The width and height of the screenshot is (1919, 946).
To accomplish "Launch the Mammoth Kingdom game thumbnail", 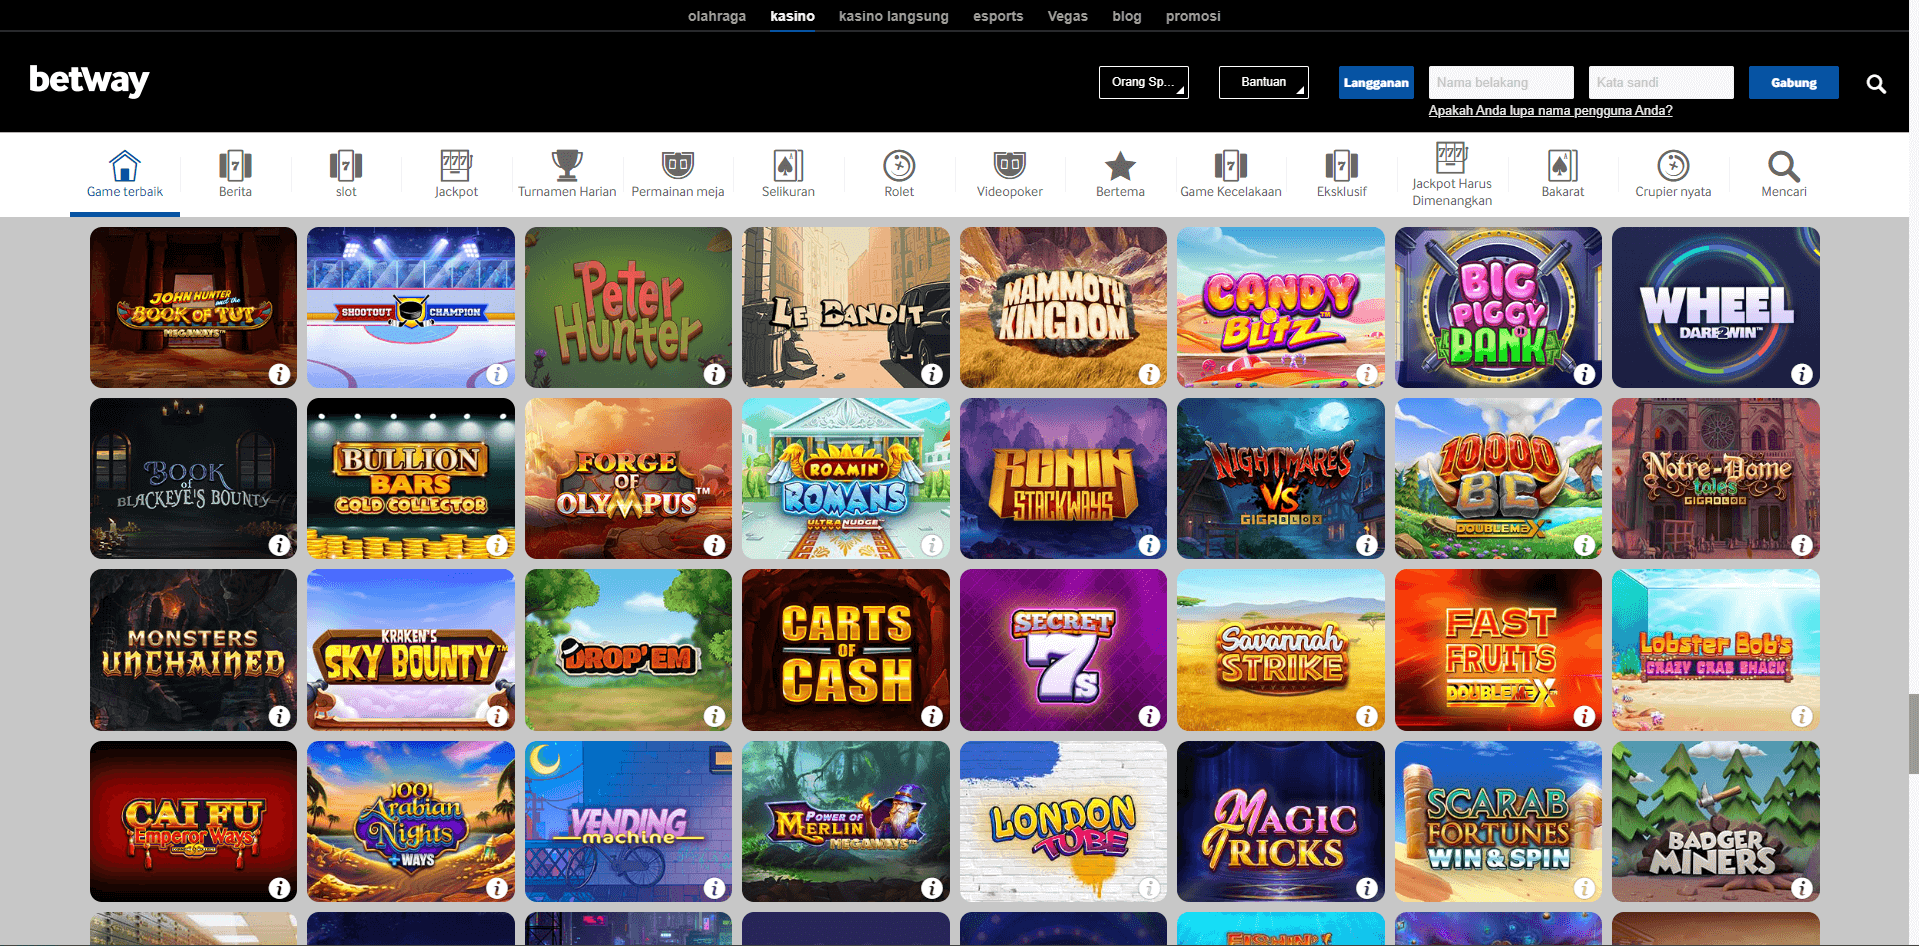I will pos(1063,307).
